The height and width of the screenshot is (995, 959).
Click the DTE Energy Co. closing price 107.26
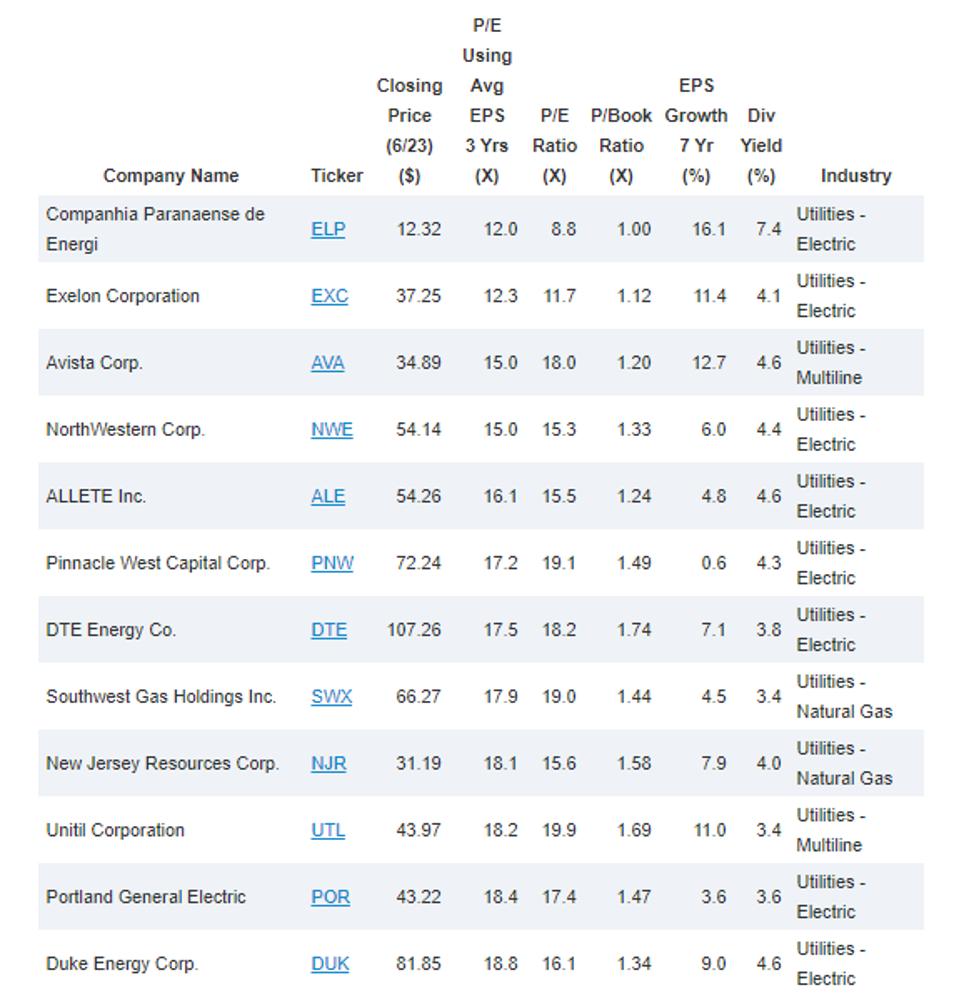tap(414, 630)
